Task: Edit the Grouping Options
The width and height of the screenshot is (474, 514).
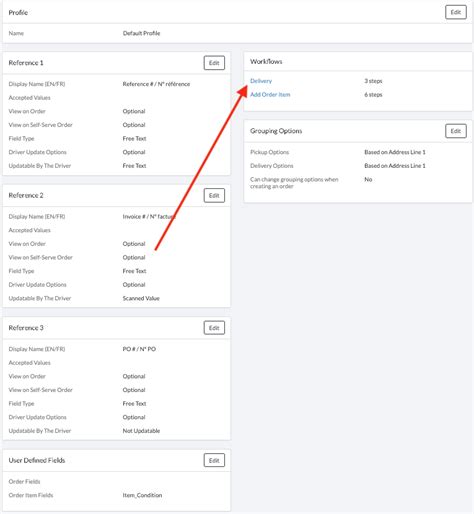Action: (455, 131)
